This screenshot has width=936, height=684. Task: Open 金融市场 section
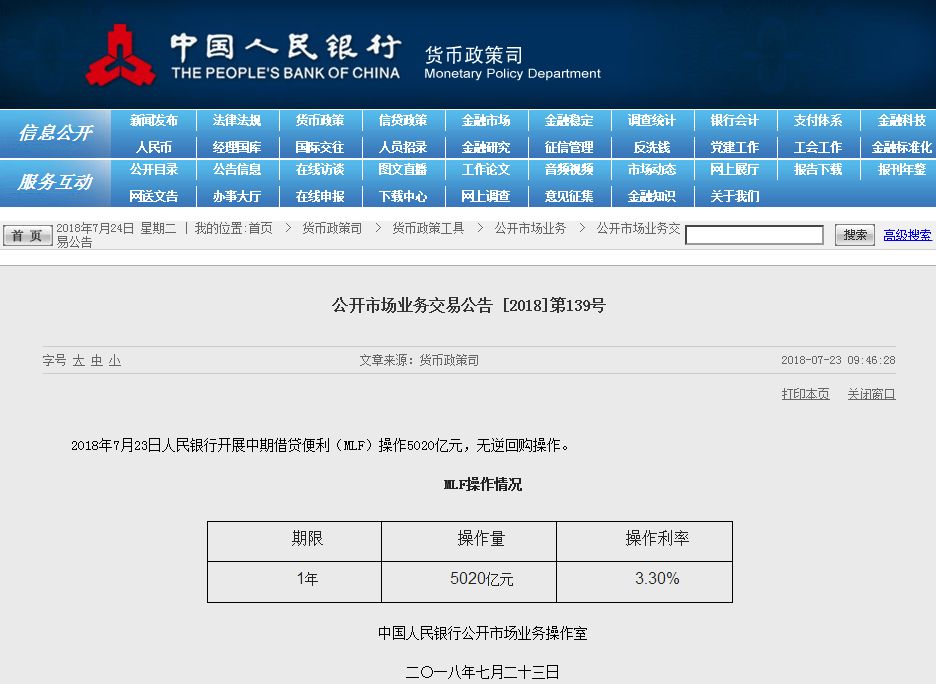486,121
